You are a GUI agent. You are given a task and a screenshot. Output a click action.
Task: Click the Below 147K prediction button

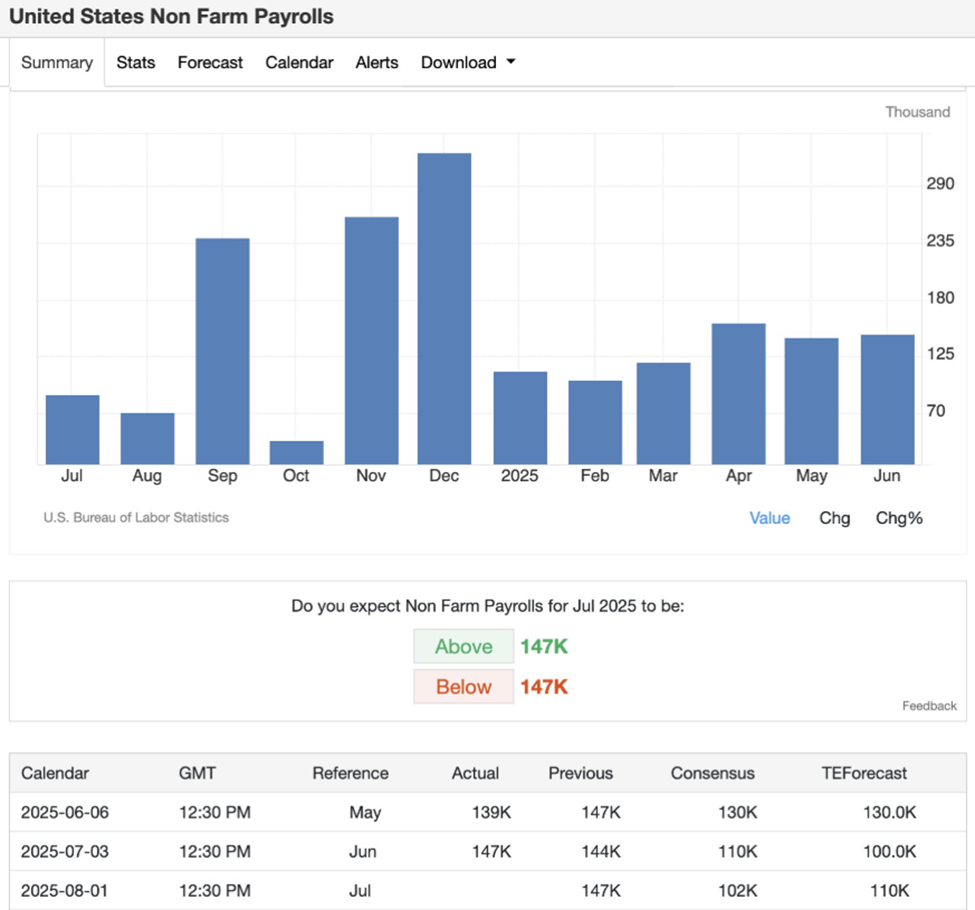click(x=463, y=686)
